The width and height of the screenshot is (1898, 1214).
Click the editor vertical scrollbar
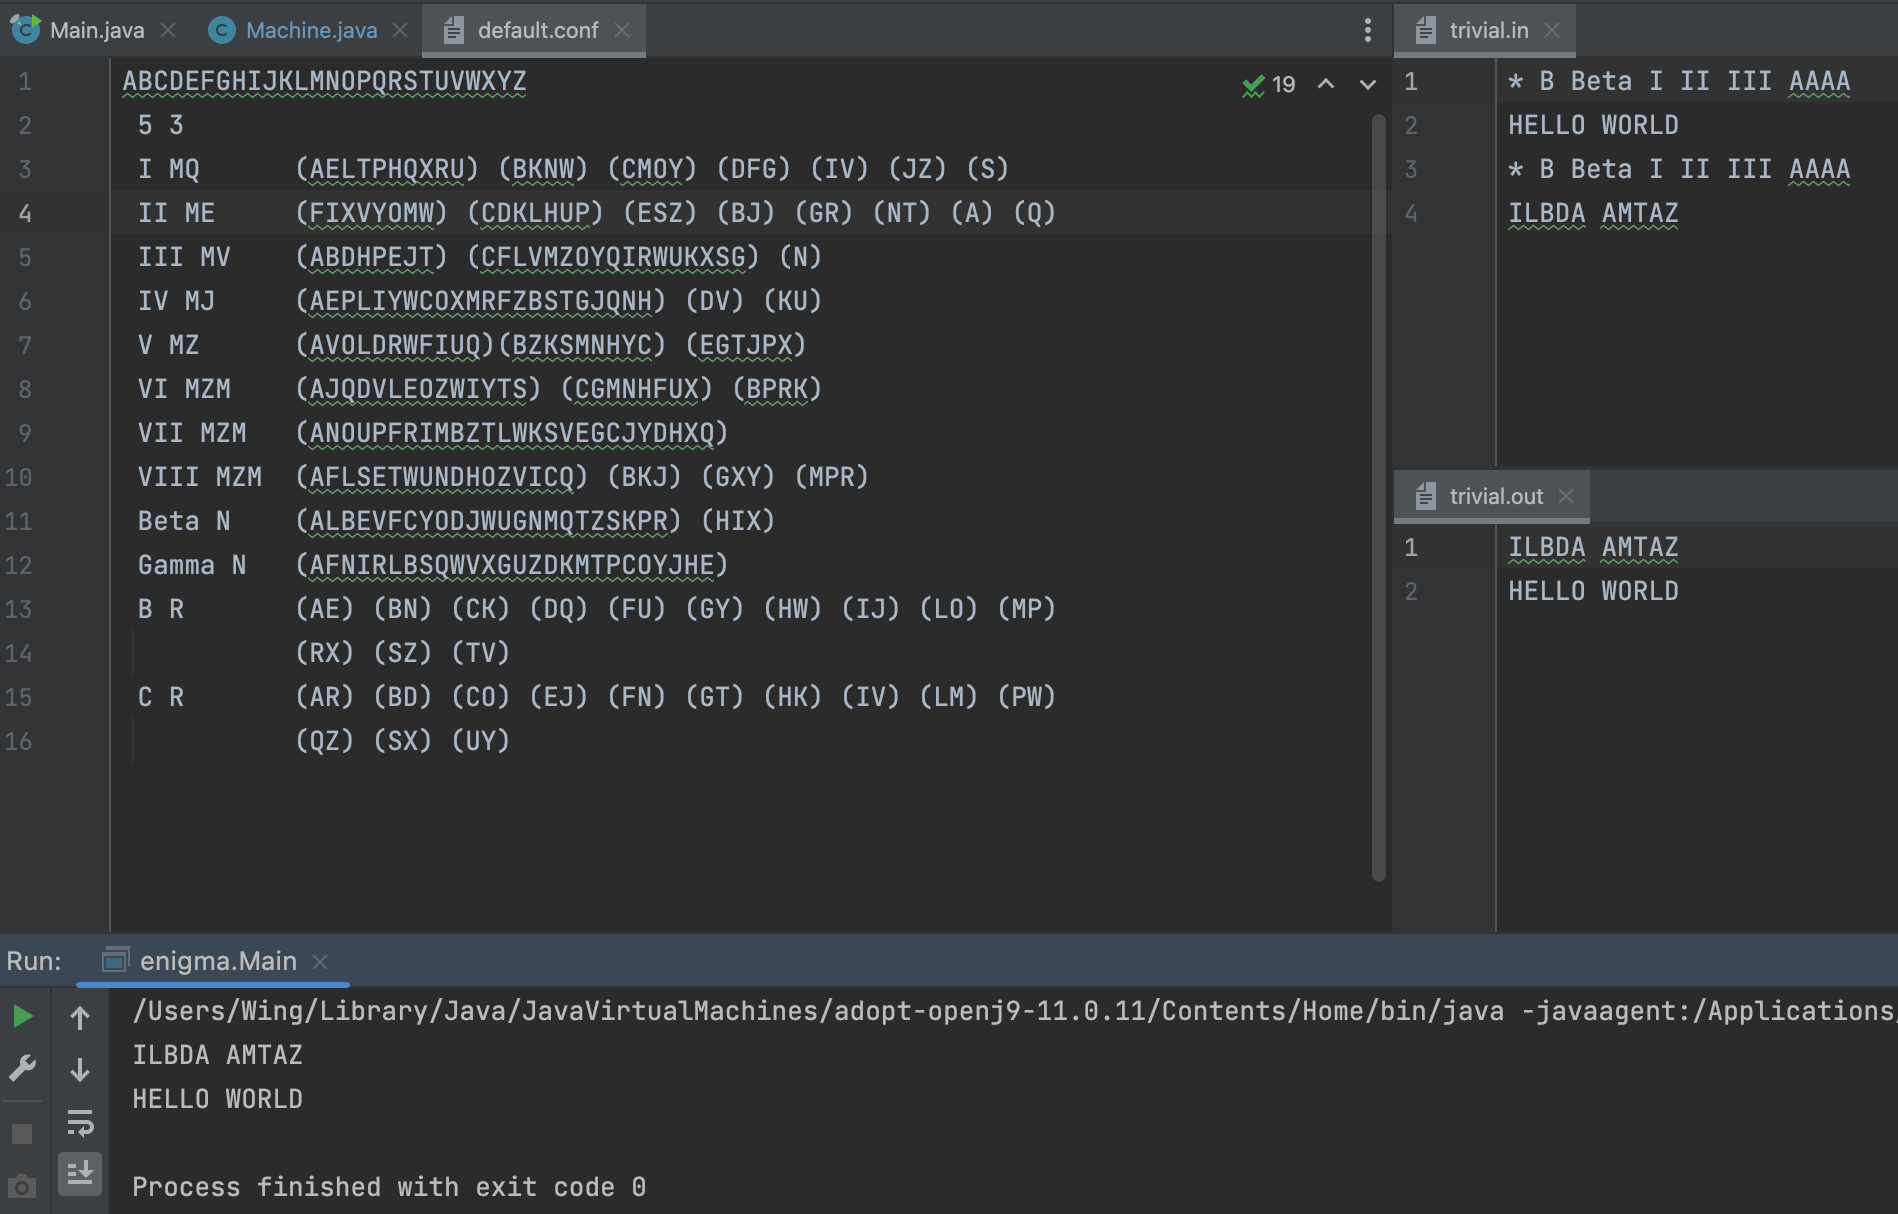click(1379, 500)
